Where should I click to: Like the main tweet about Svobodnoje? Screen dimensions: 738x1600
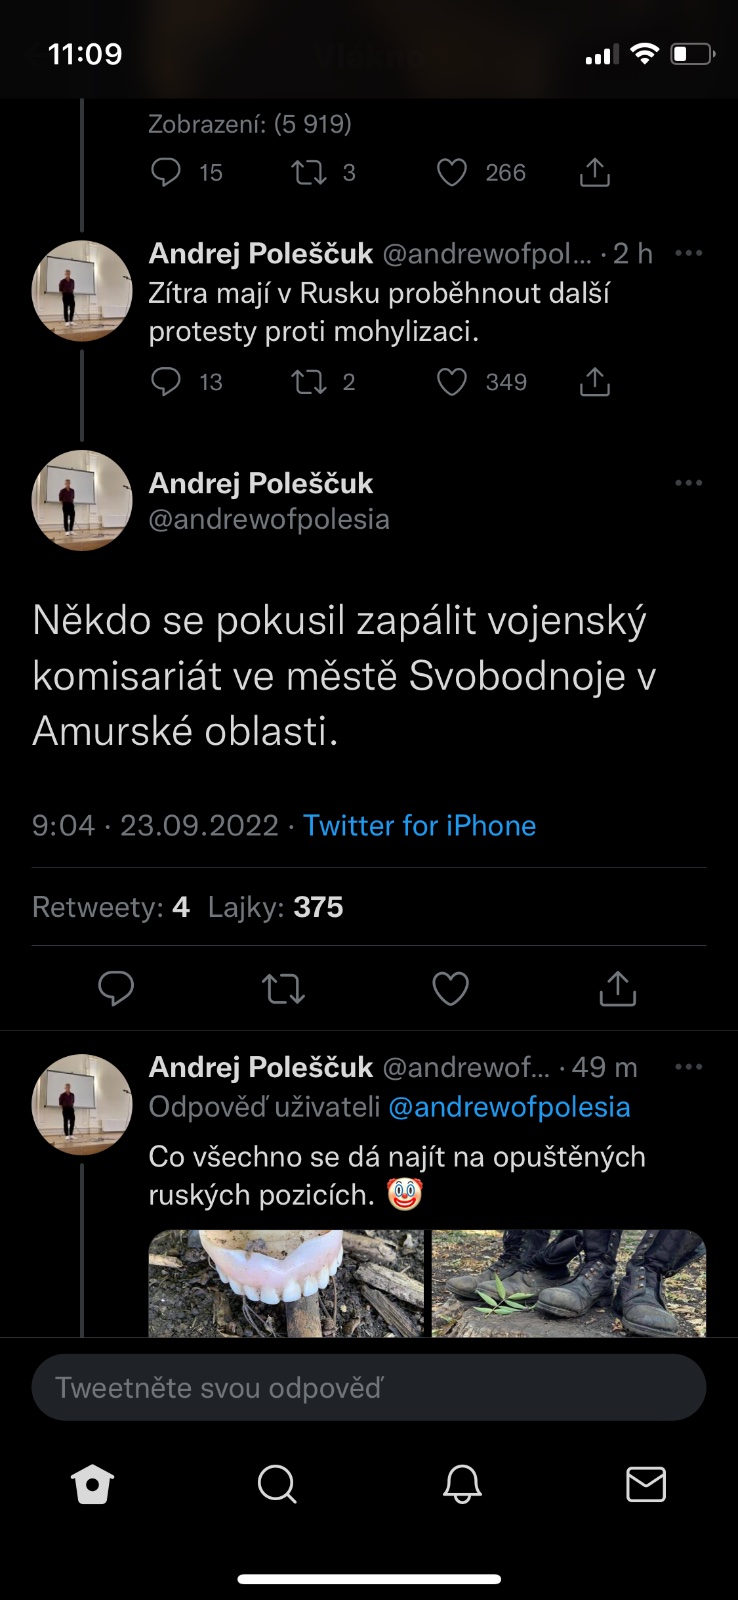[x=450, y=988]
